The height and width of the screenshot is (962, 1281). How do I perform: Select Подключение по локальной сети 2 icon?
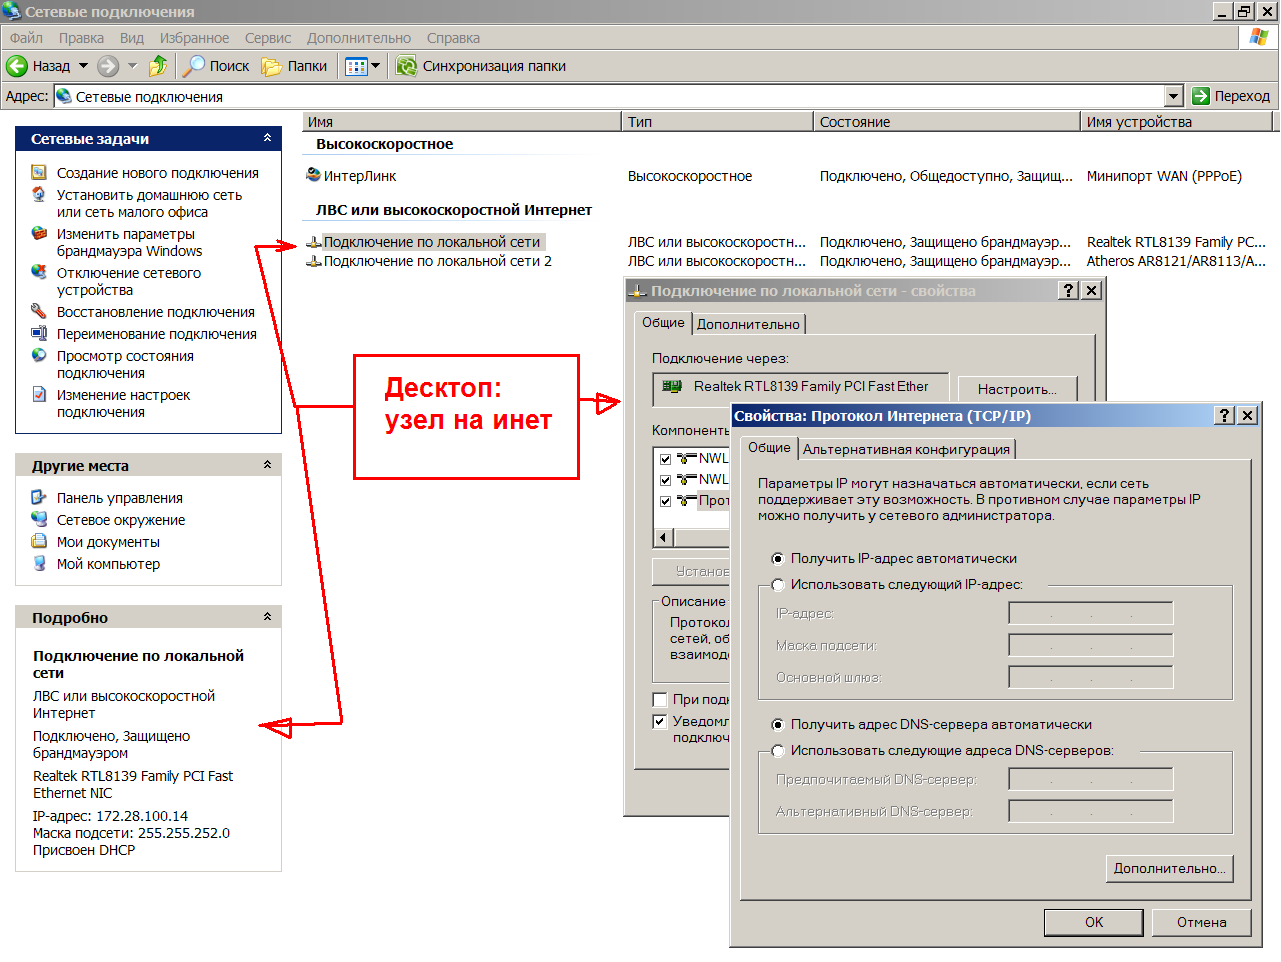click(314, 261)
